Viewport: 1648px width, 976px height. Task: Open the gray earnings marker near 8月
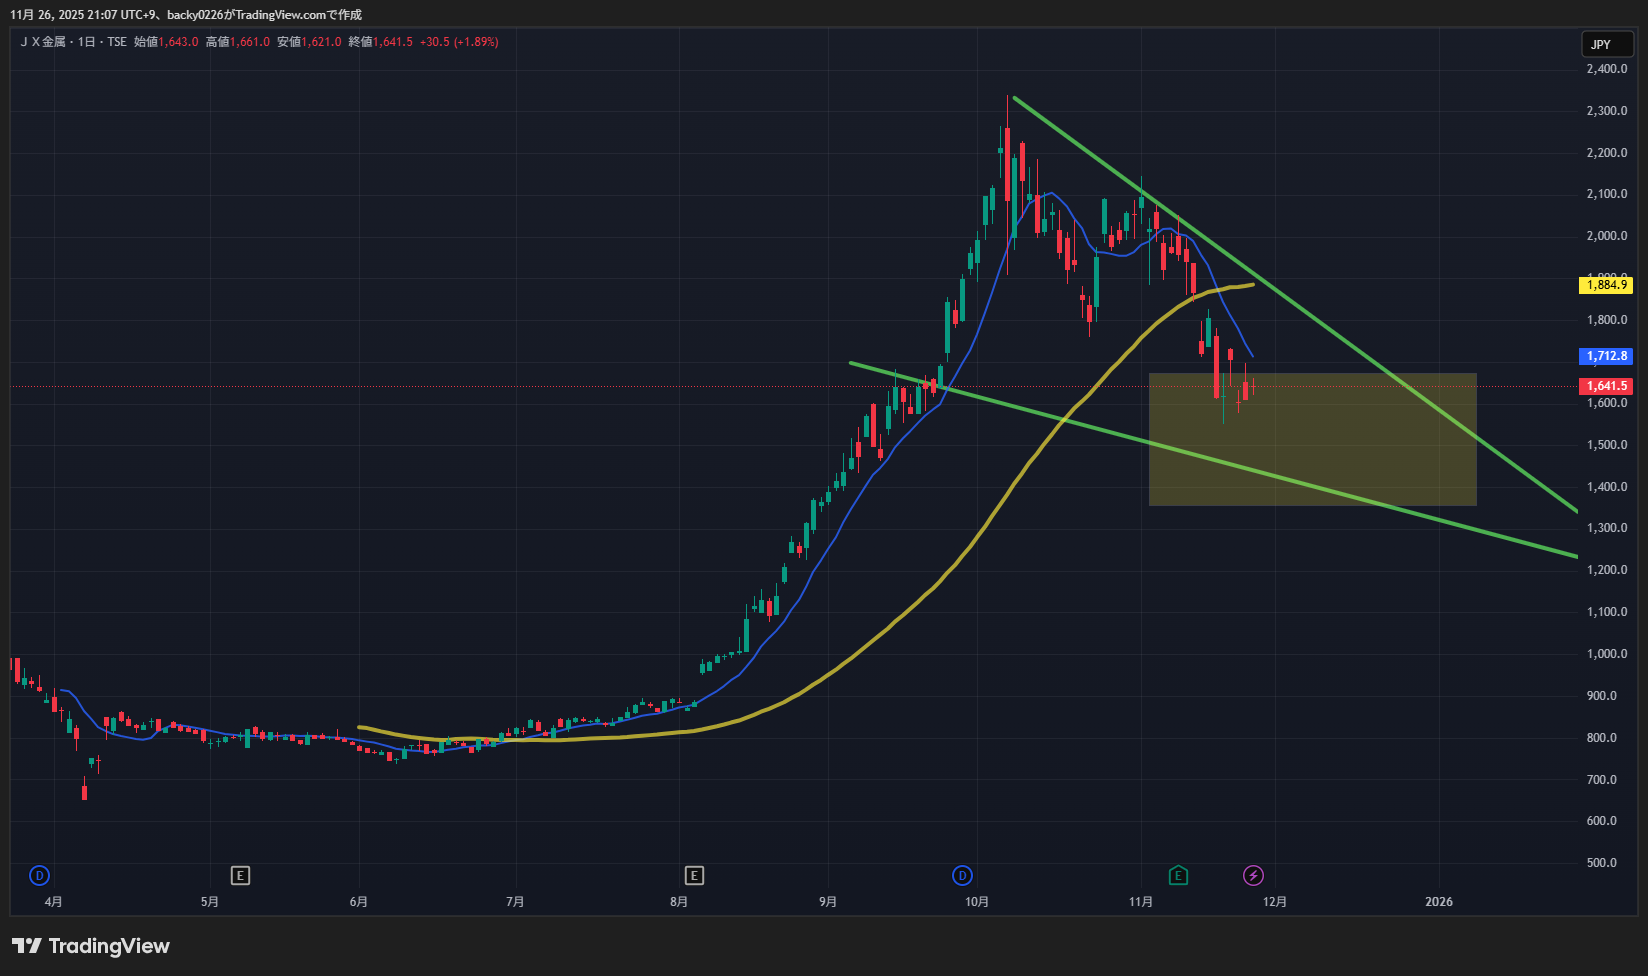point(694,876)
